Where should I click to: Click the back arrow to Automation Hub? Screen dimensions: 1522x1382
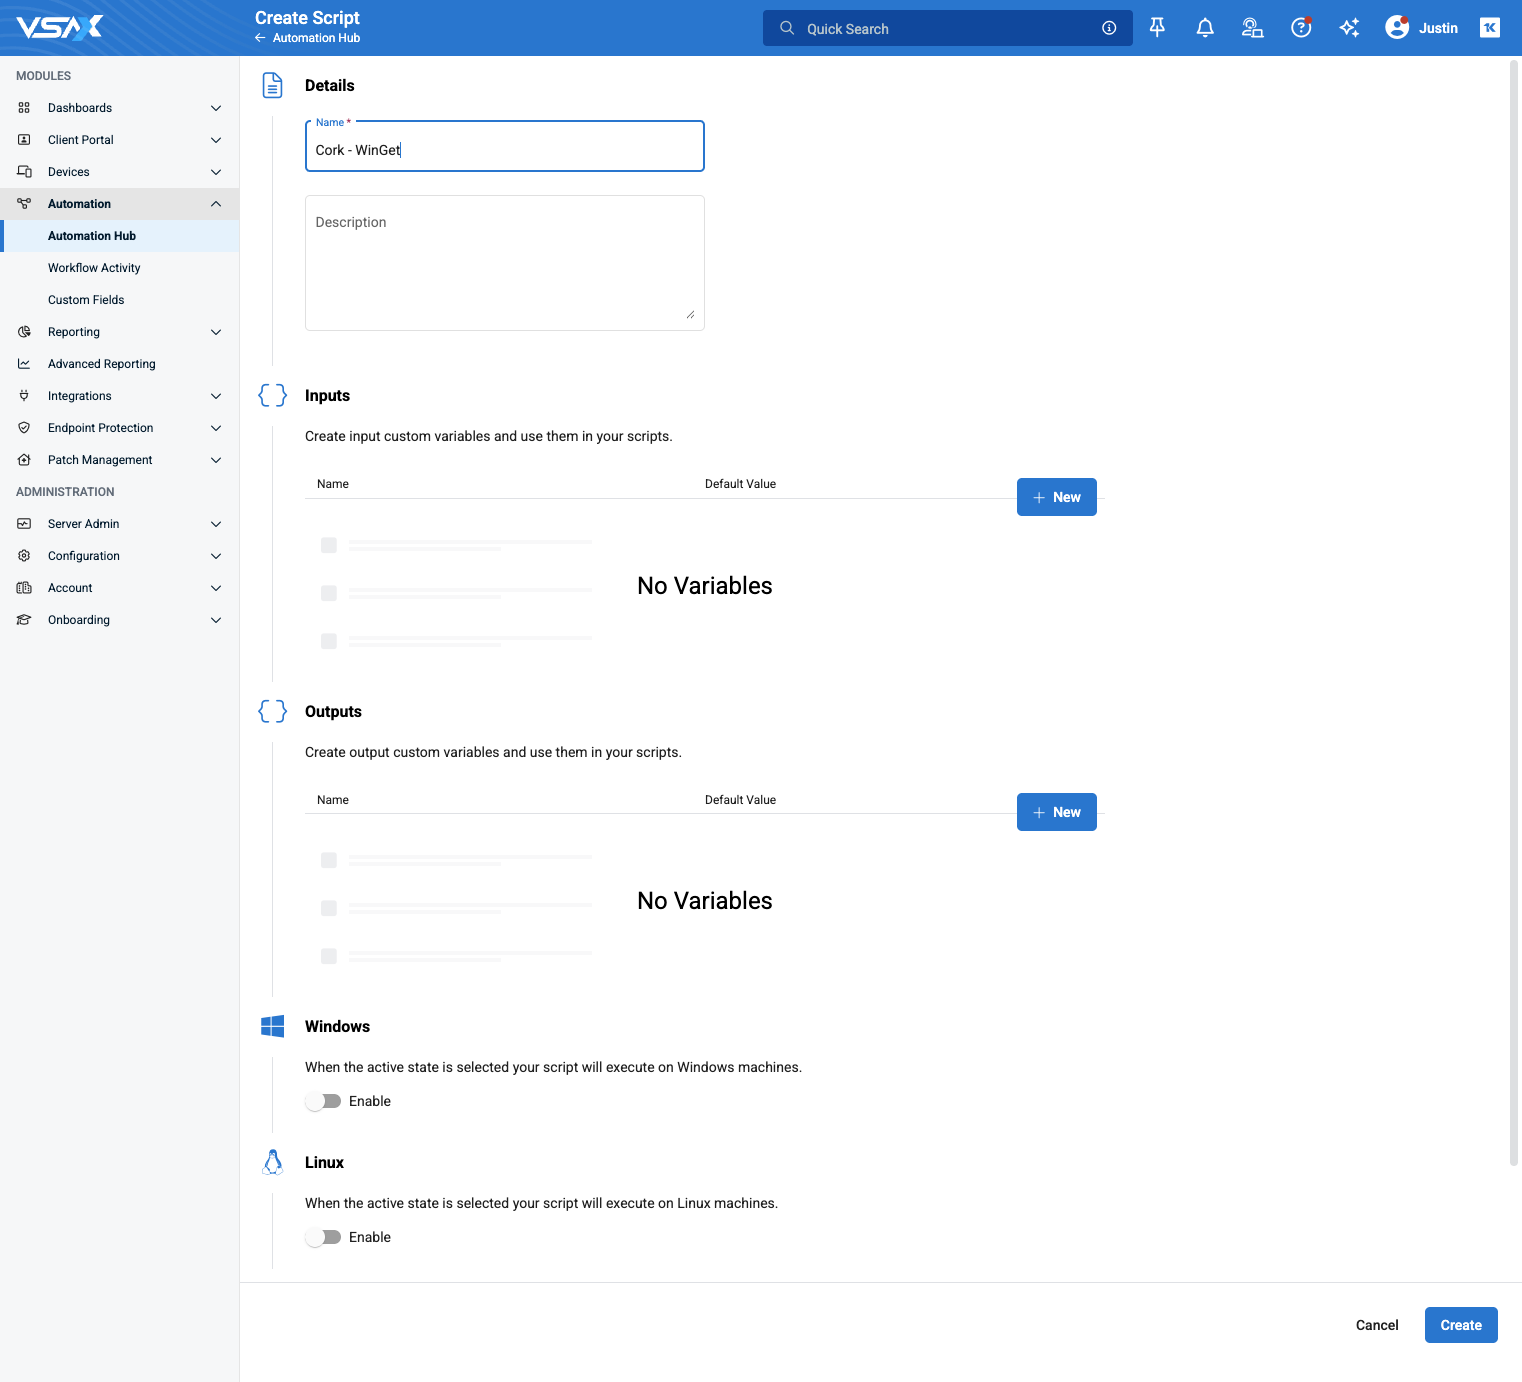click(260, 38)
